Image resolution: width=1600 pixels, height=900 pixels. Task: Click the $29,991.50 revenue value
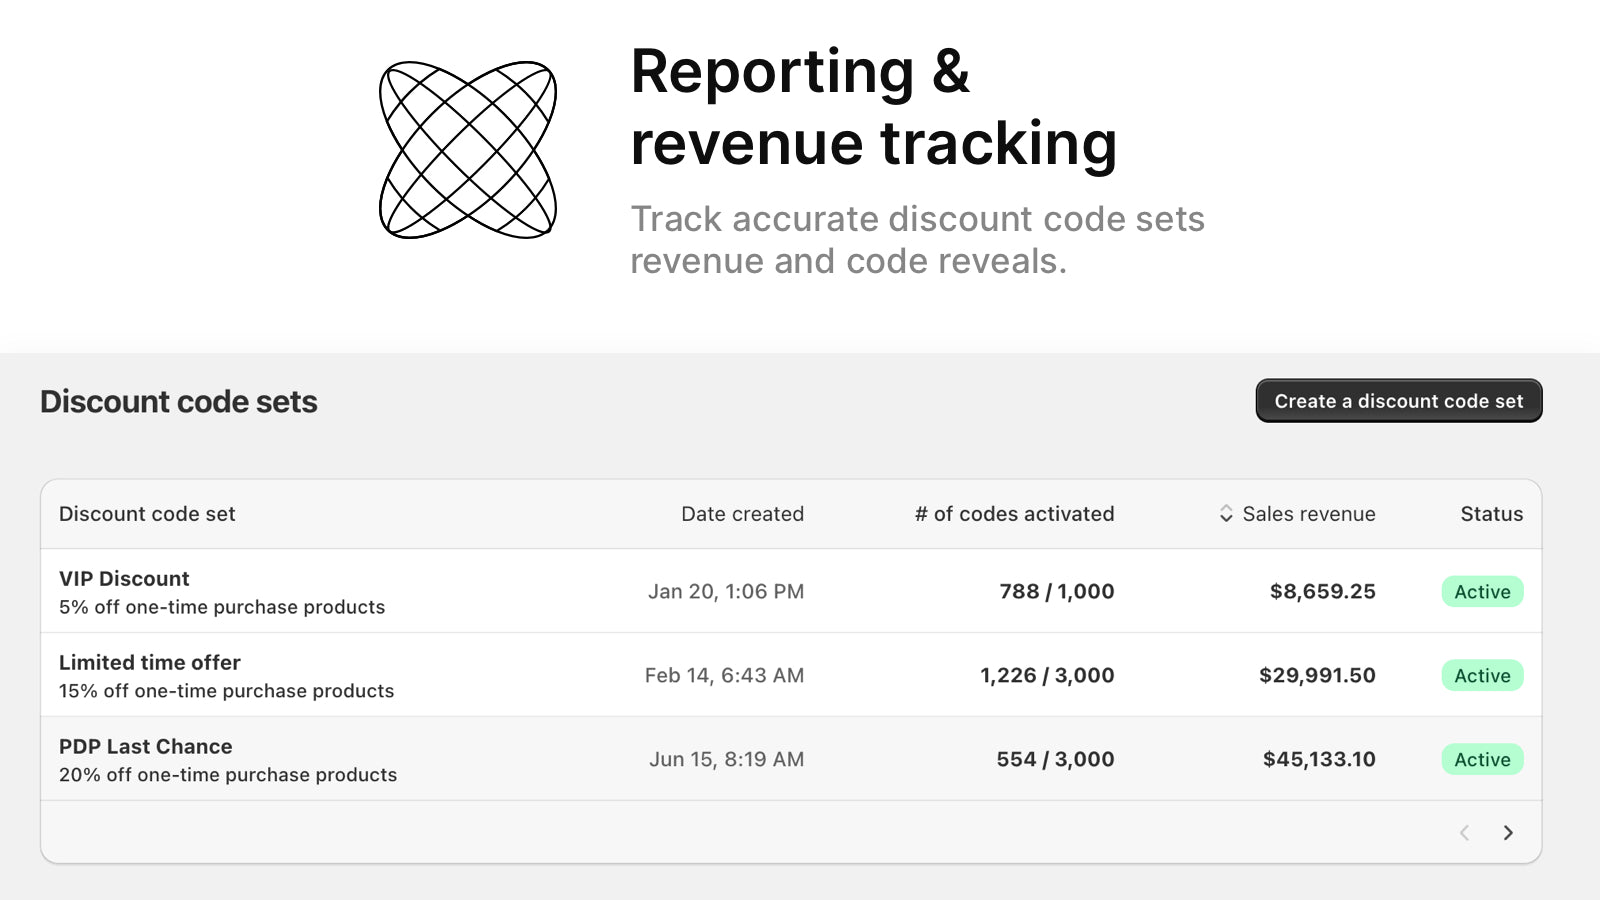pos(1317,676)
